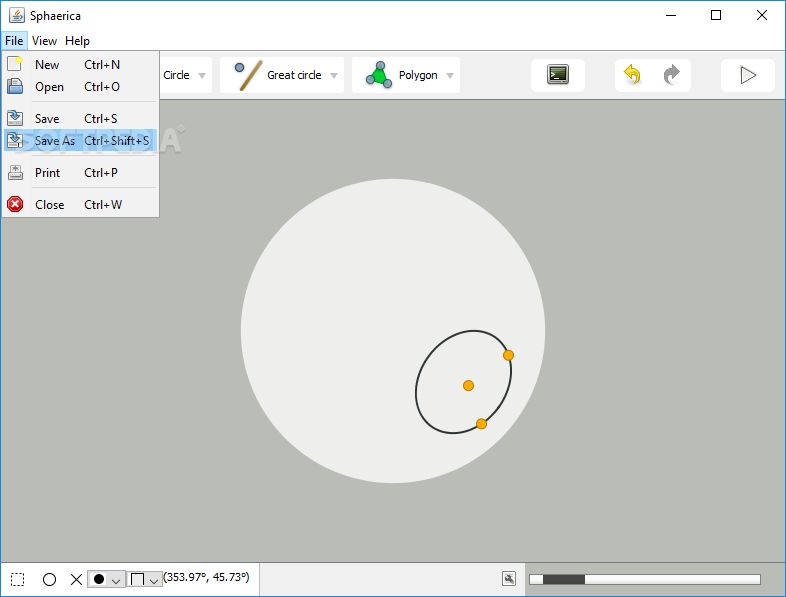Select the Circle tool label
The width and height of the screenshot is (786, 597).
click(x=176, y=75)
